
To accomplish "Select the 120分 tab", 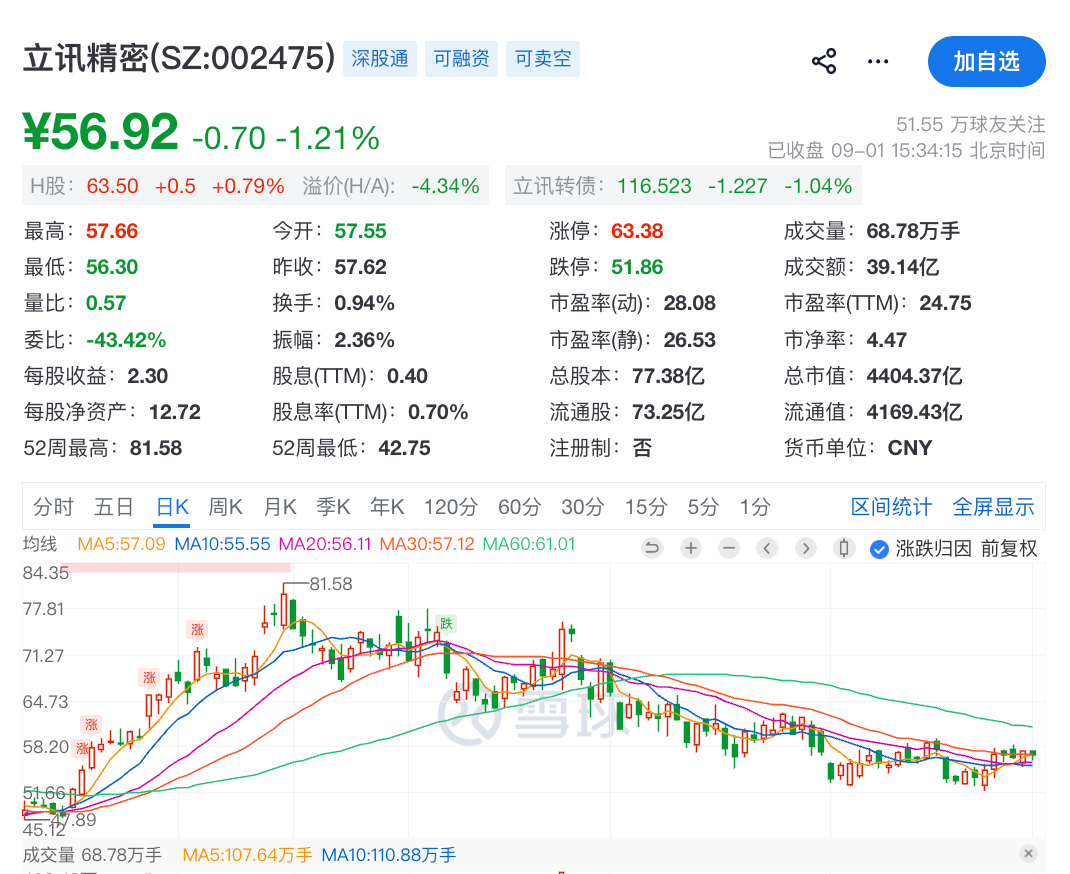I will (x=450, y=507).
